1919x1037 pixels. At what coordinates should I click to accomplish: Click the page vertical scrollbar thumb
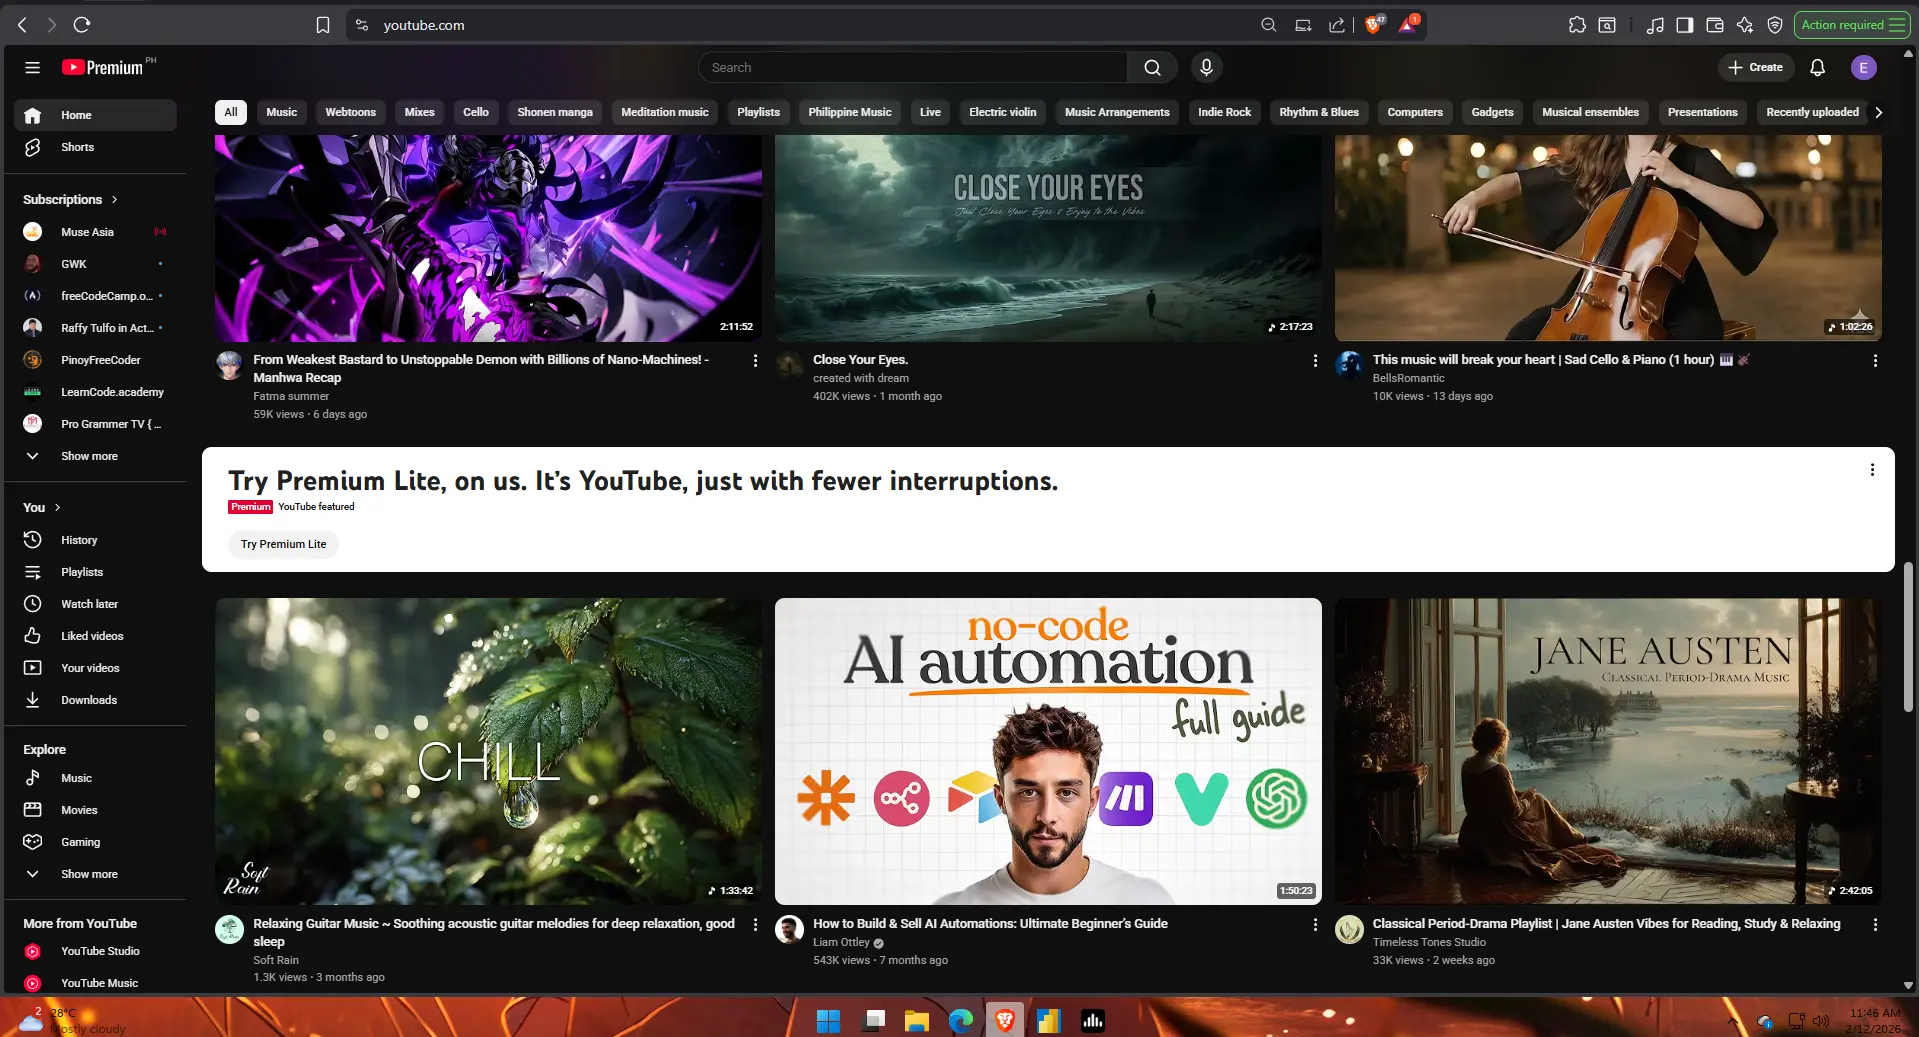coord(1908,637)
